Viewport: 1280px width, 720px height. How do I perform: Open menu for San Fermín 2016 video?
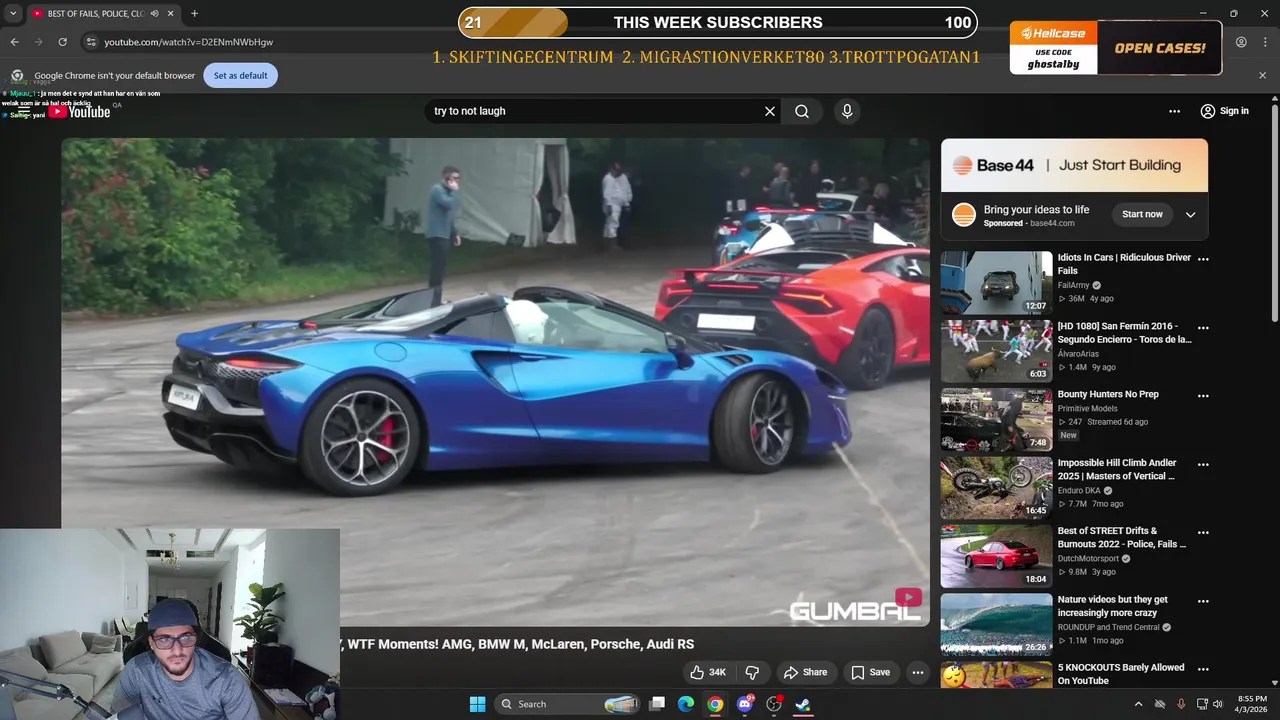point(1203,328)
